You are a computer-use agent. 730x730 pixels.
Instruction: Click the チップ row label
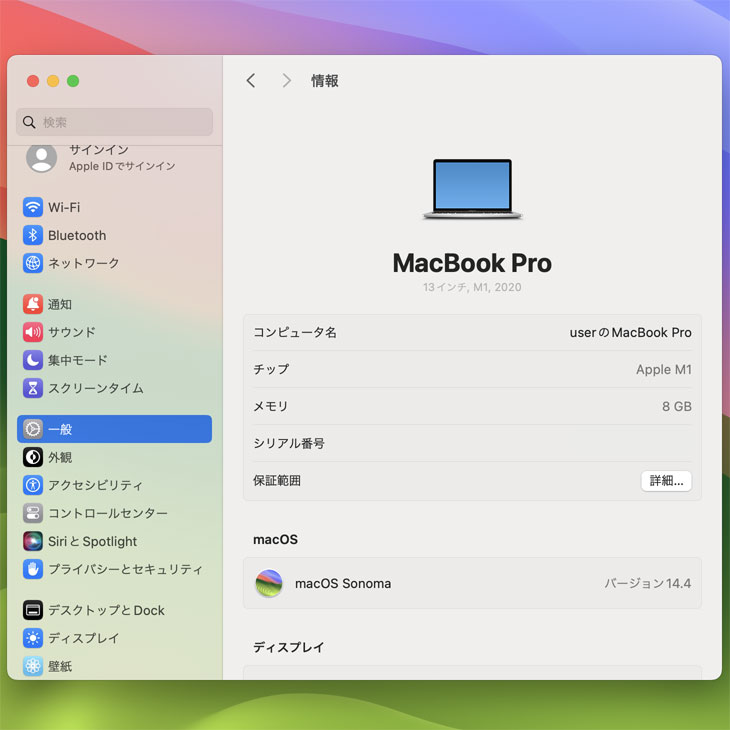(271, 369)
